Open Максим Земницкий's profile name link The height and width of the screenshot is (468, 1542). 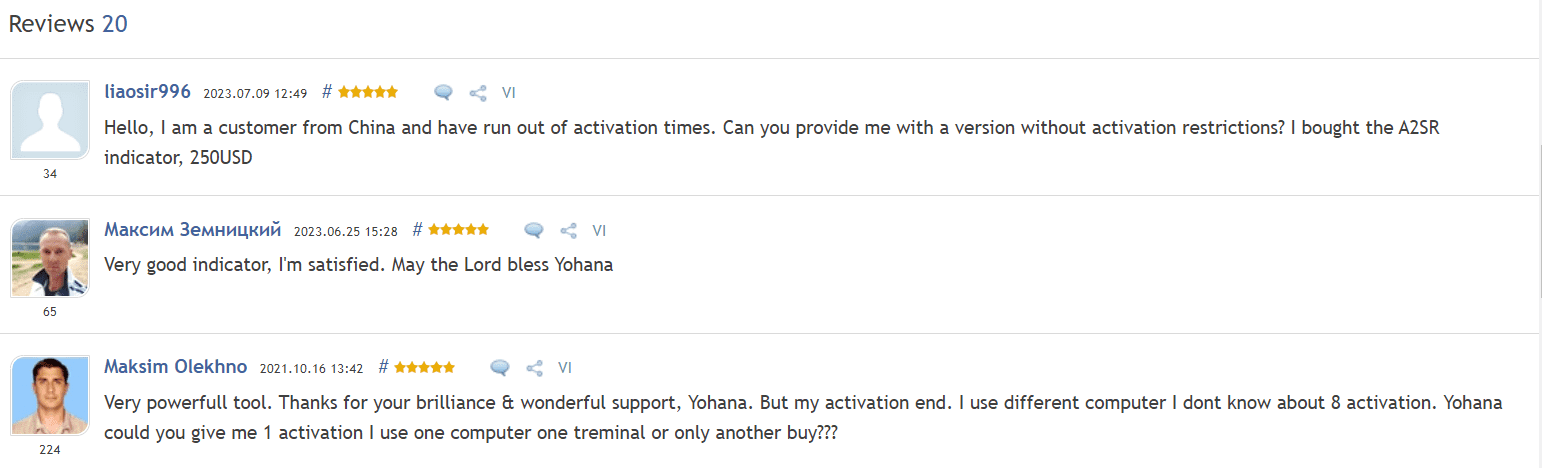pyautogui.click(x=192, y=230)
